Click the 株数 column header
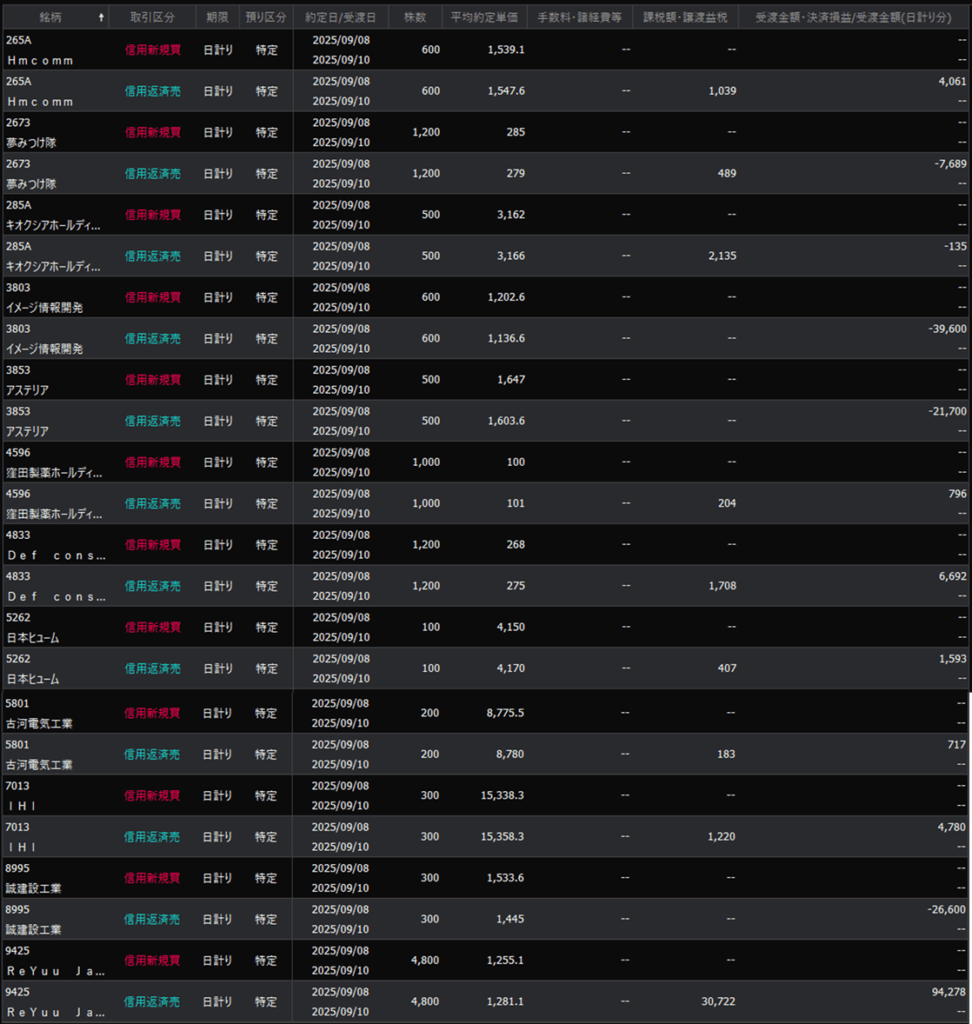Viewport: 972px width, 1024px height. (x=416, y=18)
